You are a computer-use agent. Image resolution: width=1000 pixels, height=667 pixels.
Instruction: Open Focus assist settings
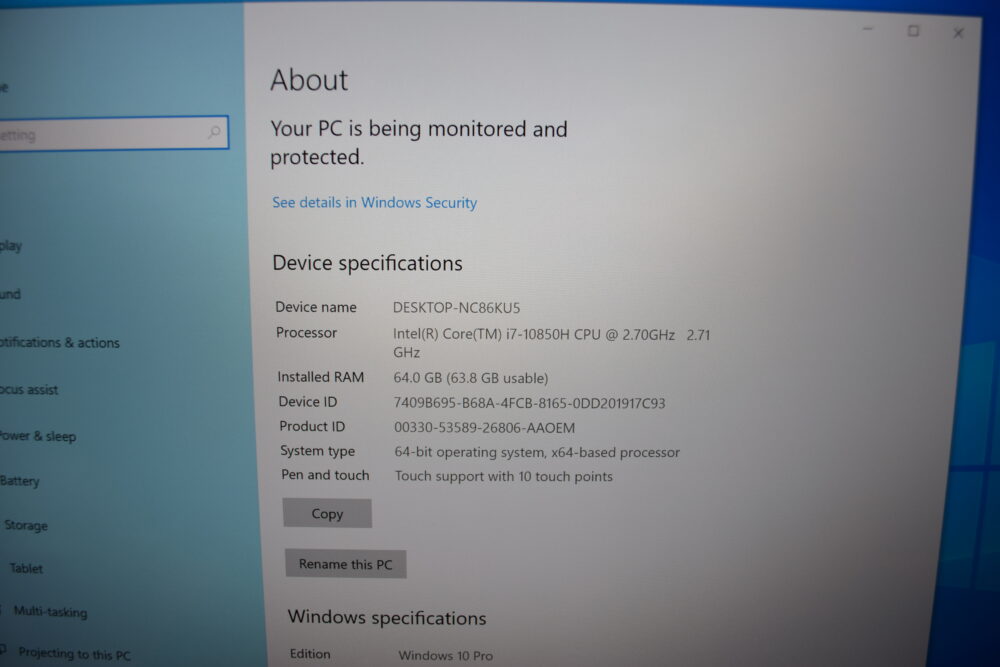[29, 390]
